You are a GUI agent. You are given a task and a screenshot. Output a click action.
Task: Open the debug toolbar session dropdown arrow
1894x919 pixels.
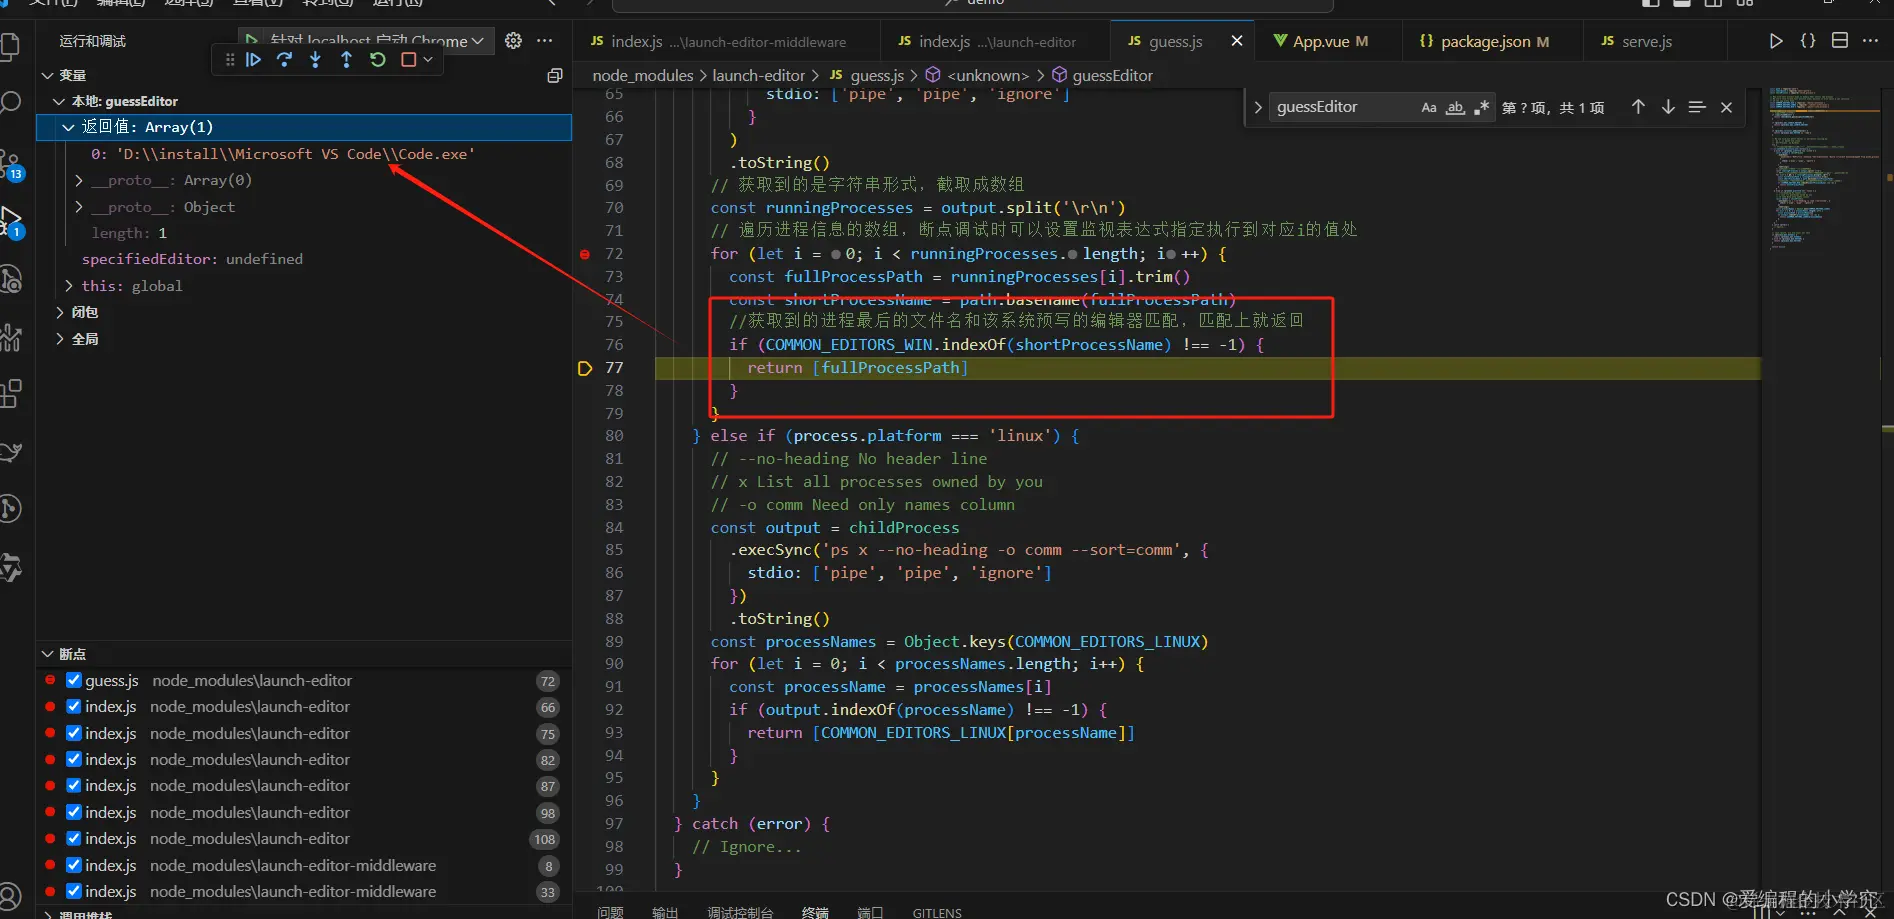428,60
